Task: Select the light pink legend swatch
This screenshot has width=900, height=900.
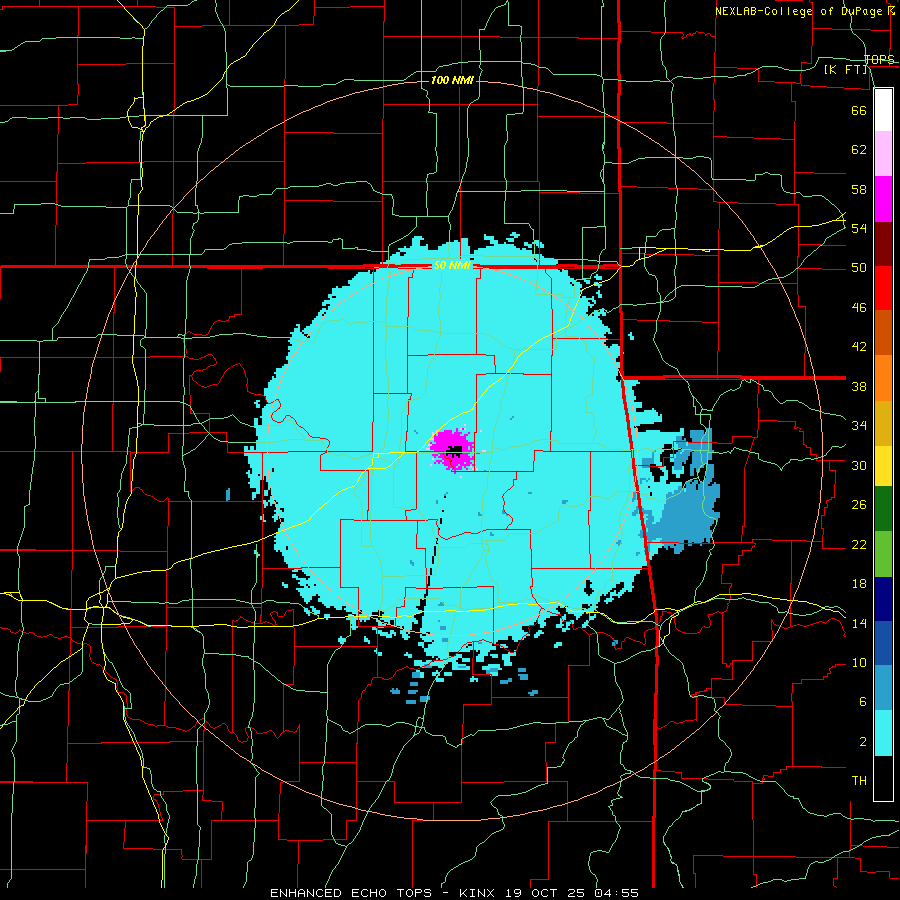Action: click(883, 154)
